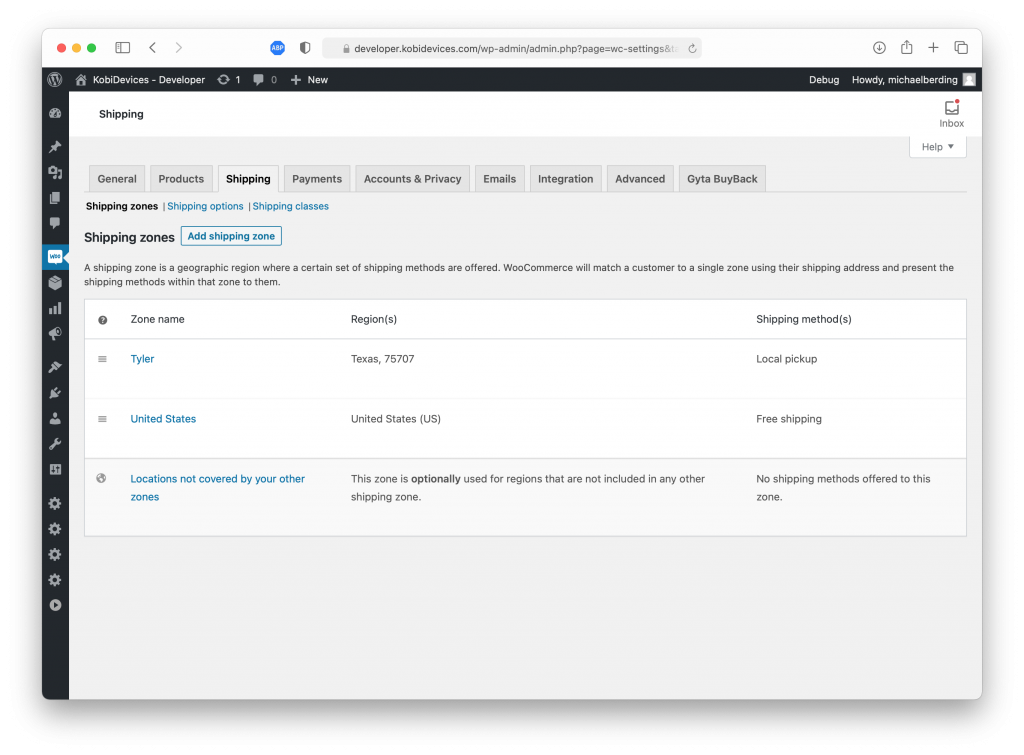Click the comments bubble in the admin bar
This screenshot has width=1024, height=755.
click(x=264, y=80)
